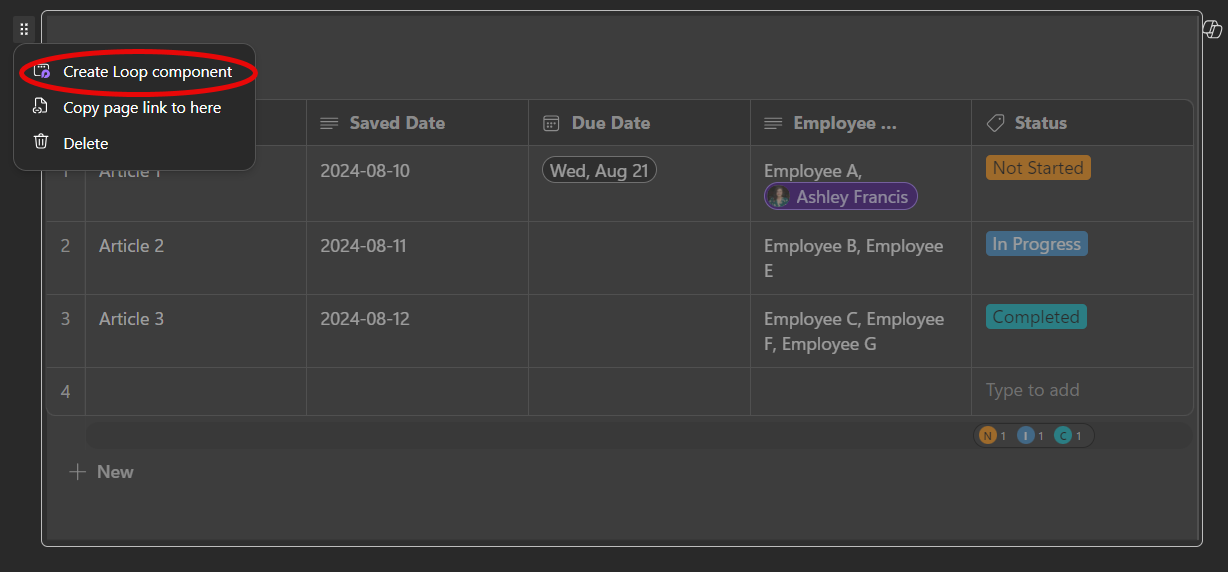Click the Employee B, Employee E cell
Screen dimensions: 1228x572
(x=861, y=258)
